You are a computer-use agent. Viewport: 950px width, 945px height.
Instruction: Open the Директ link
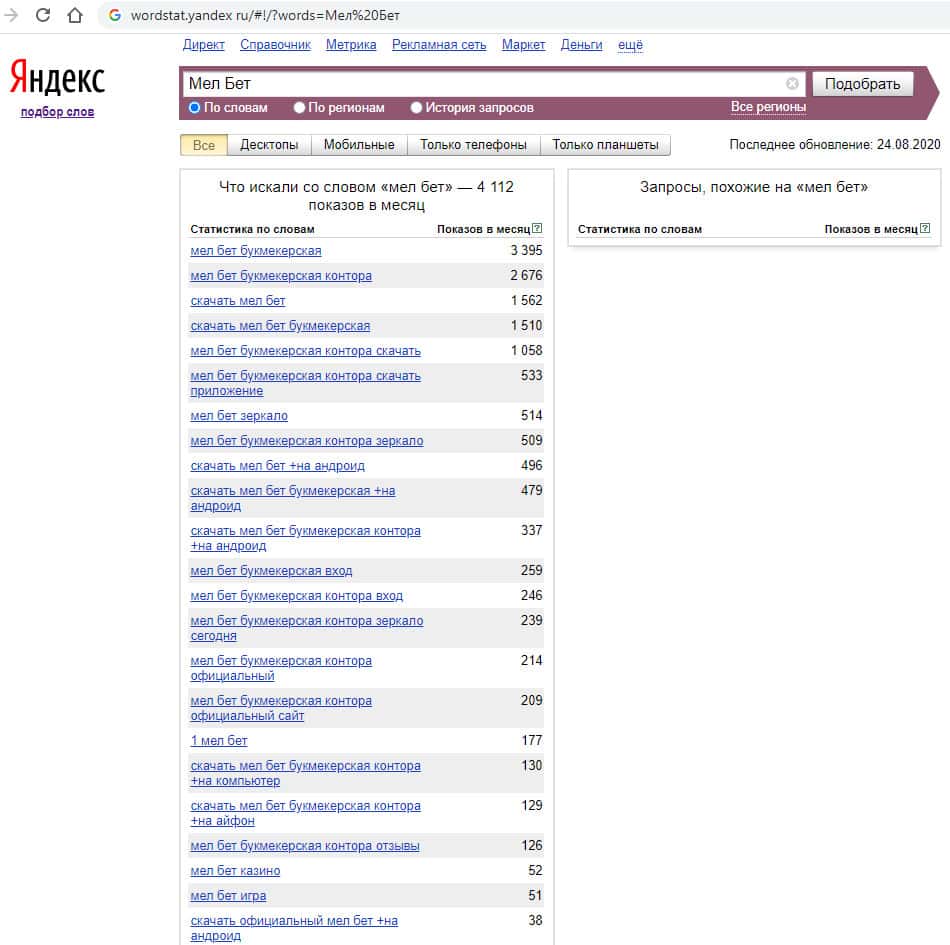pos(204,45)
